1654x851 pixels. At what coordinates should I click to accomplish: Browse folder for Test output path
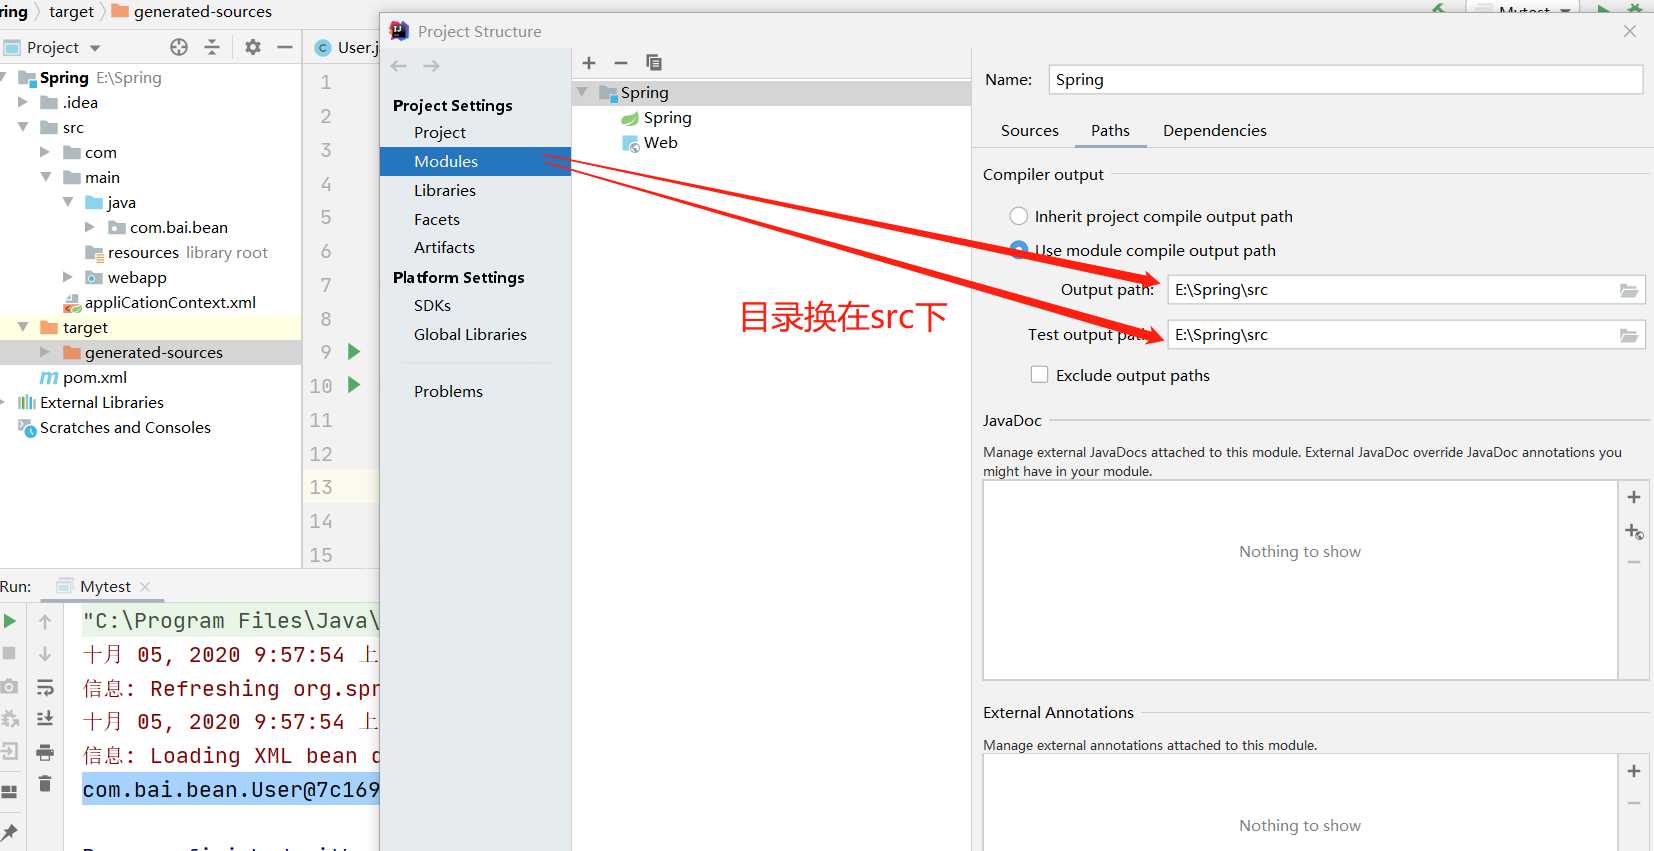[x=1629, y=335]
